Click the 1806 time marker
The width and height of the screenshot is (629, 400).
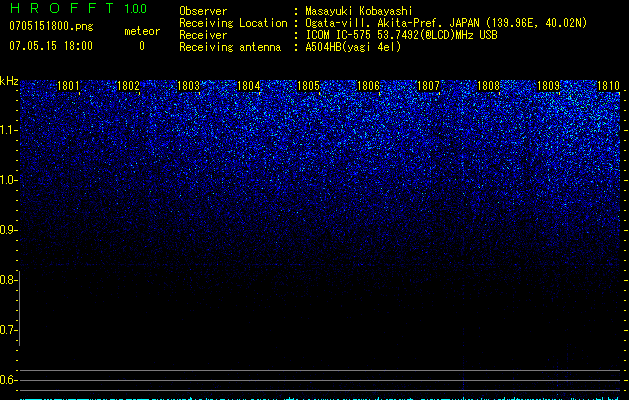pos(368,86)
